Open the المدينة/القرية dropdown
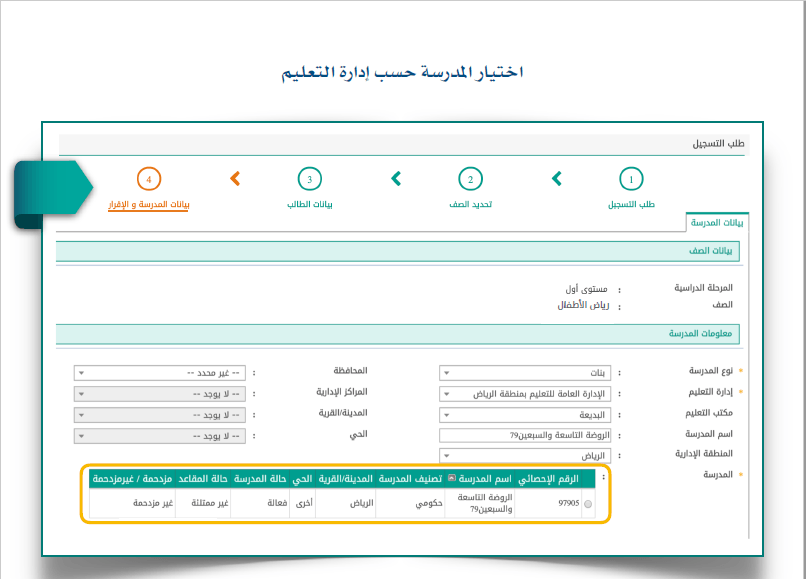This screenshot has width=806, height=579. pyautogui.click(x=160, y=415)
